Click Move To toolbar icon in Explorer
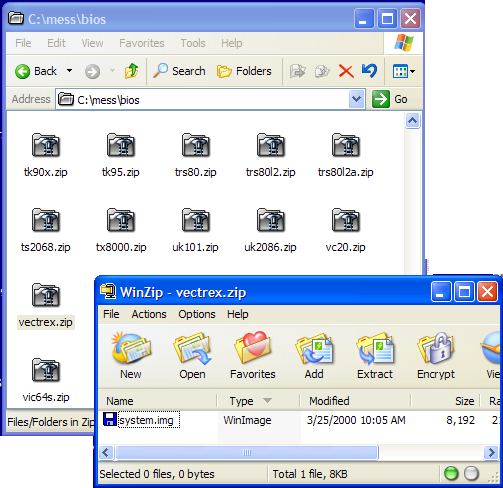This screenshot has height=488, width=503. (297, 71)
